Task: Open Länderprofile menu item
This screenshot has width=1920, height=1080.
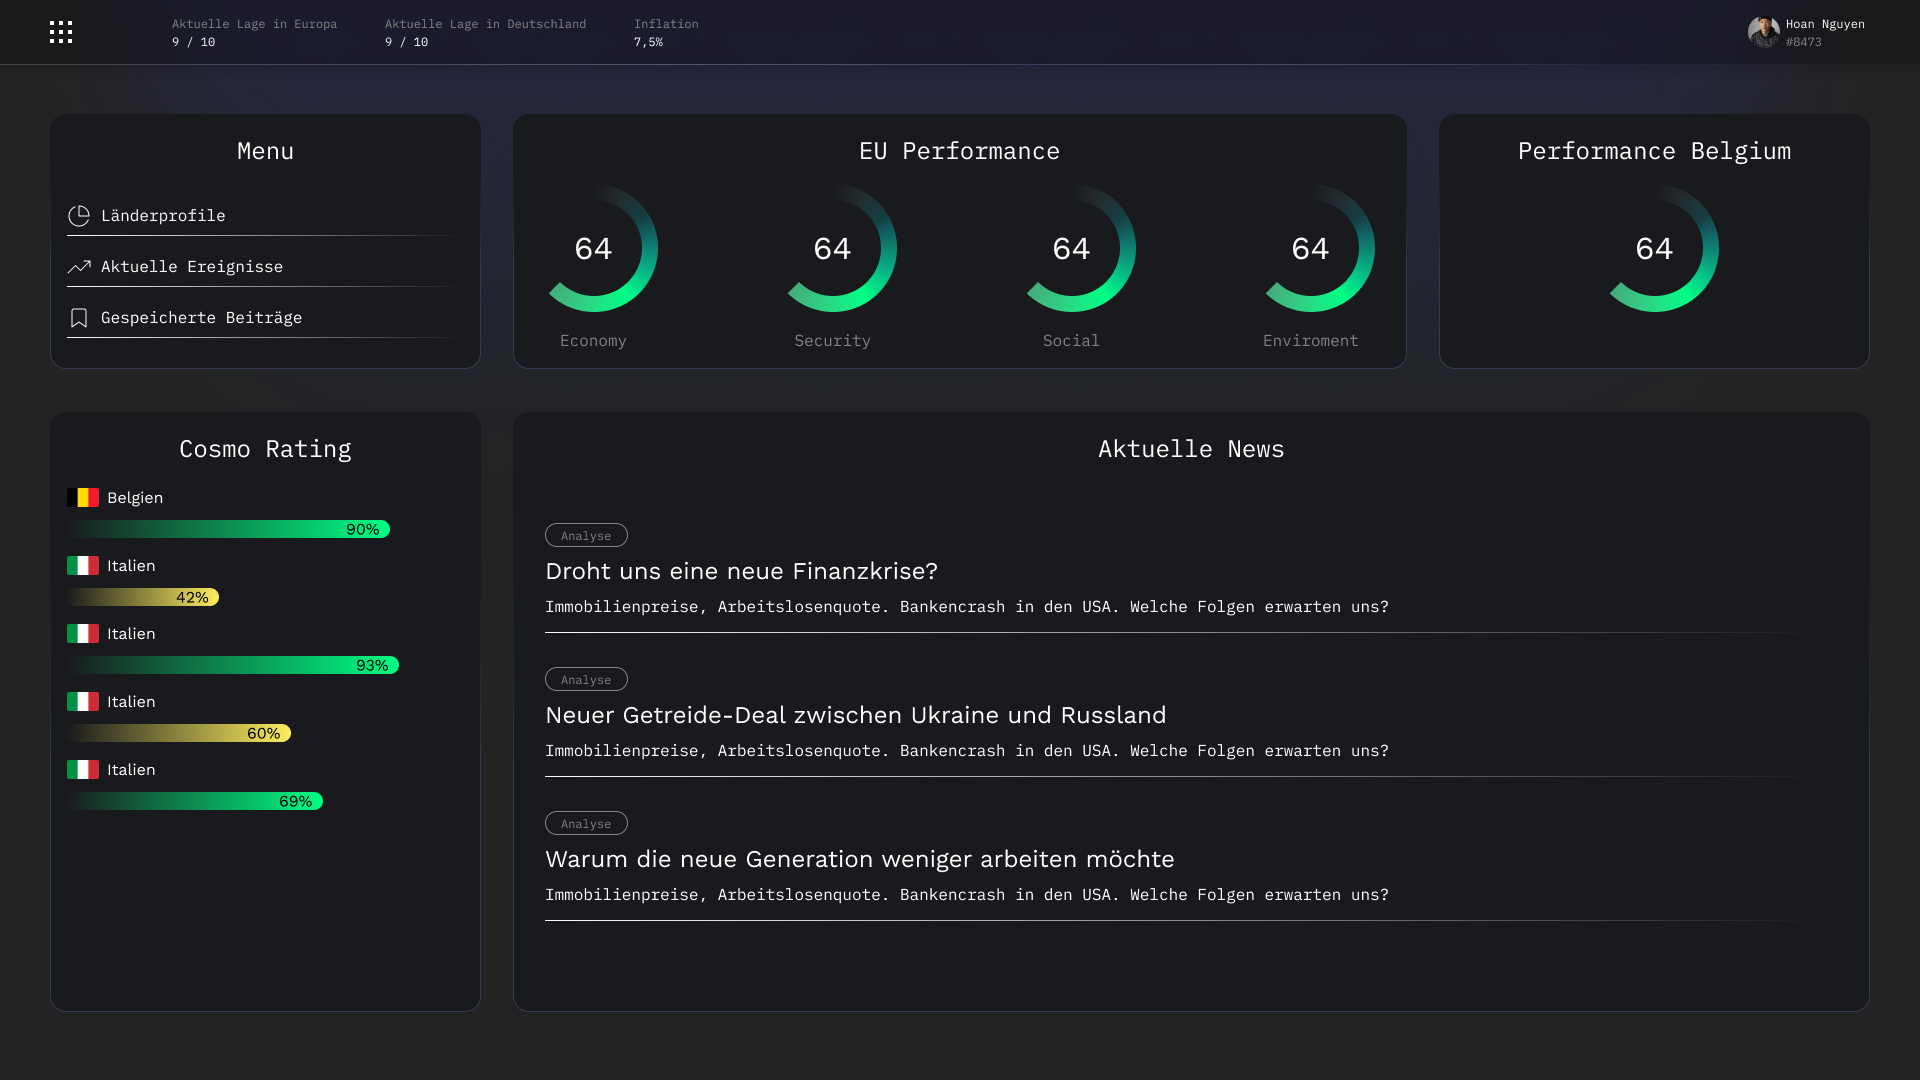Action: click(163, 216)
